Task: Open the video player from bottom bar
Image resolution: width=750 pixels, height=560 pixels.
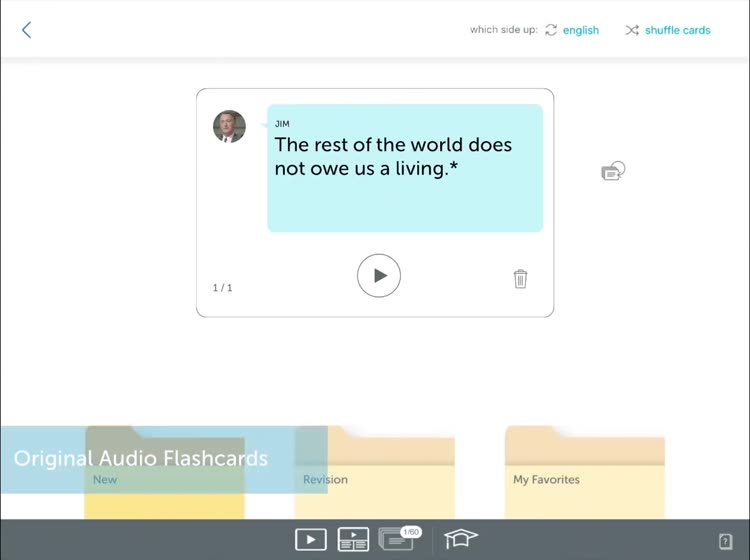Action: pos(311,540)
